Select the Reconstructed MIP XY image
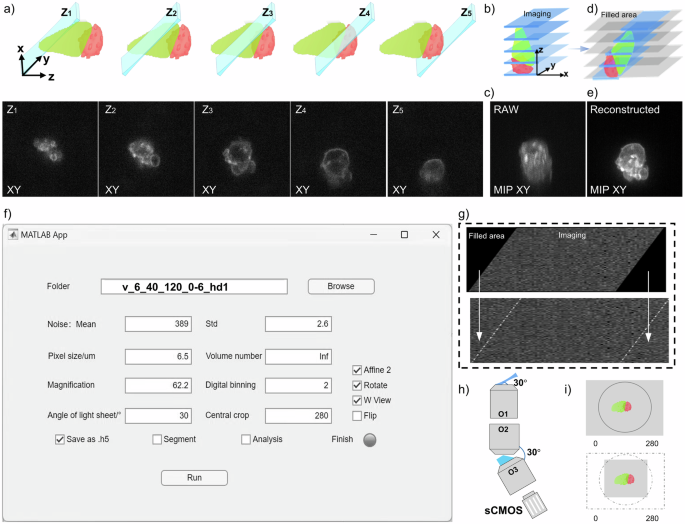Screen dimensions: 685x524 [630, 147]
